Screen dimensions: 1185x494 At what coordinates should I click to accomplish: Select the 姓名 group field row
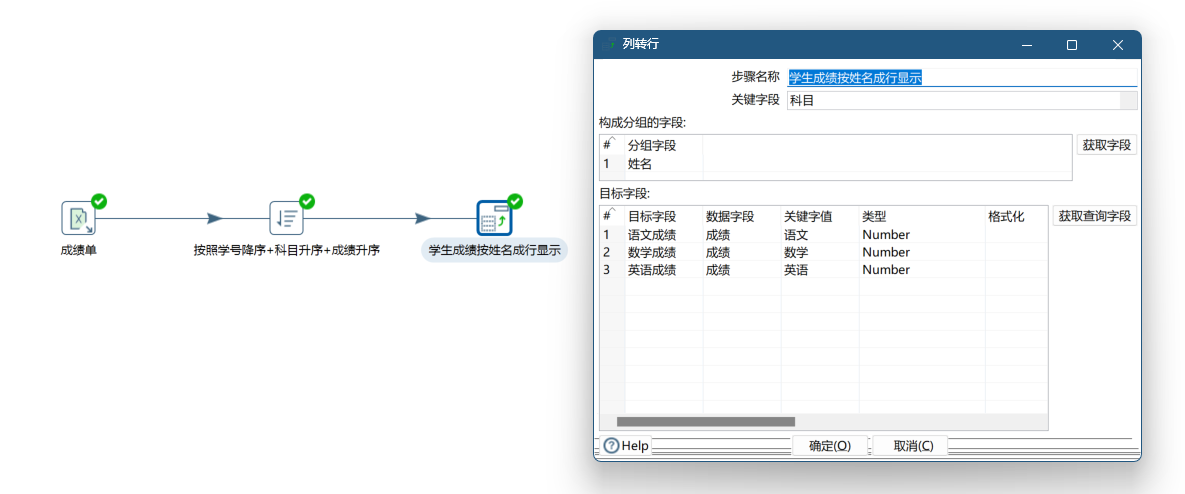pos(640,164)
